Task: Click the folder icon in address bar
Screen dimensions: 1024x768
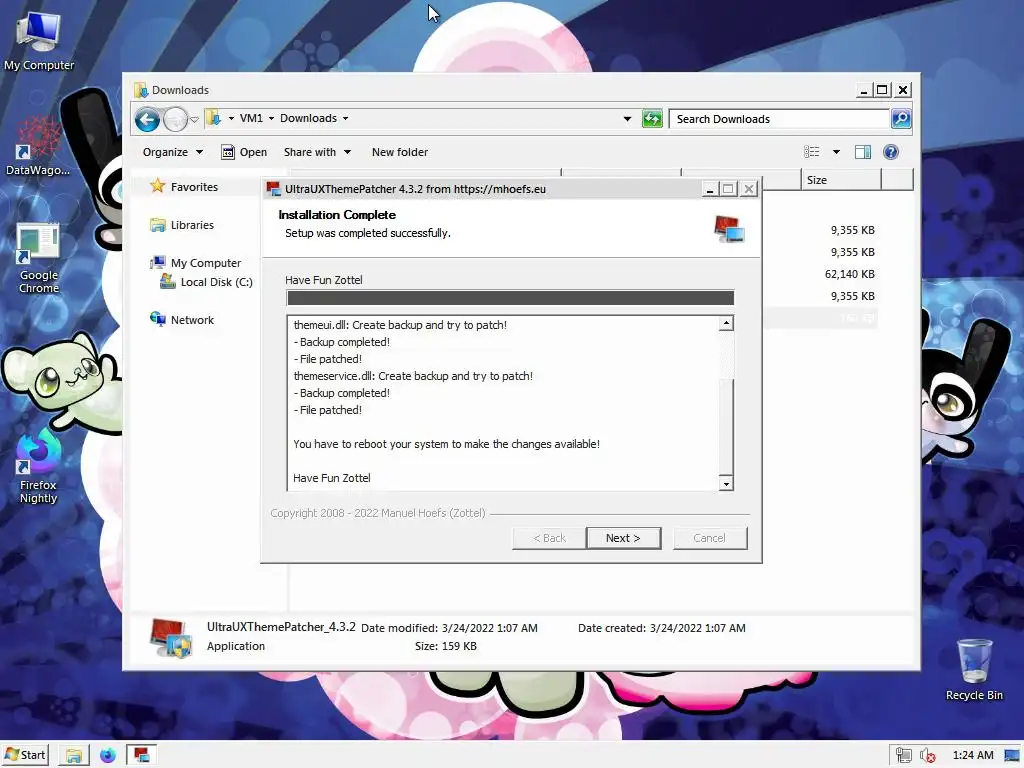Action: click(213, 118)
